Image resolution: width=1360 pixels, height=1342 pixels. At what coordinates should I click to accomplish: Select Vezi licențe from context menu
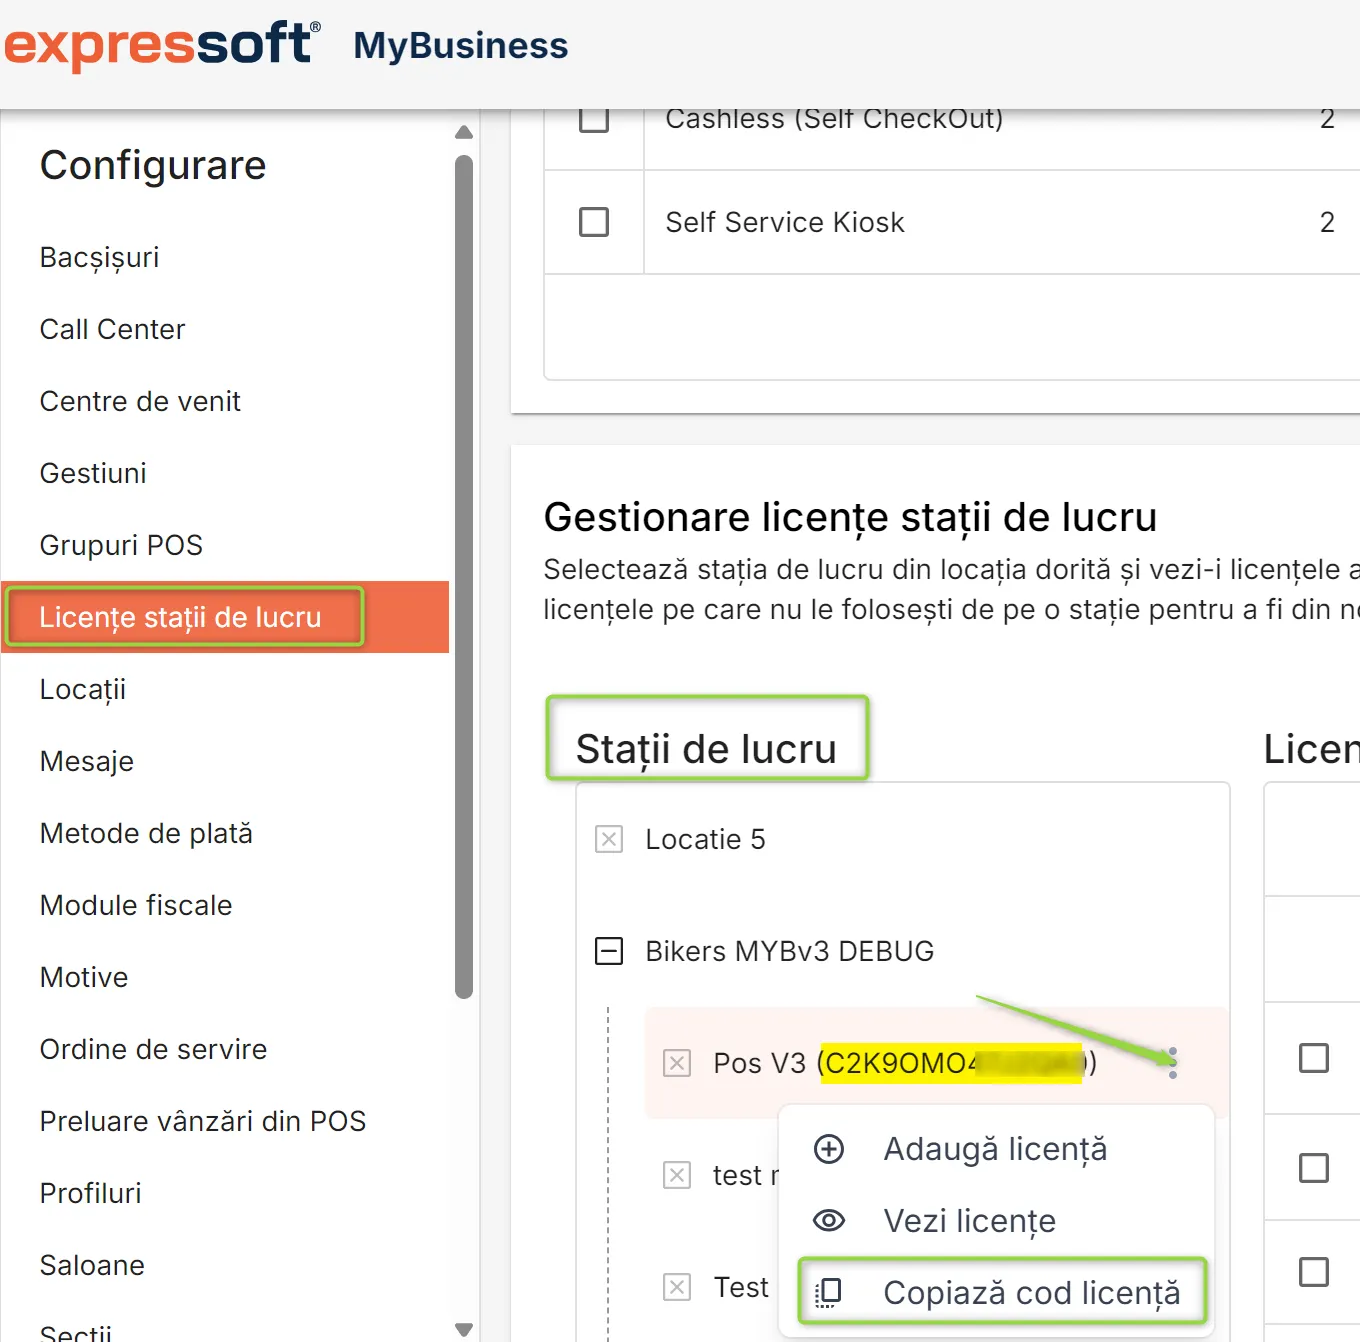996,1221
